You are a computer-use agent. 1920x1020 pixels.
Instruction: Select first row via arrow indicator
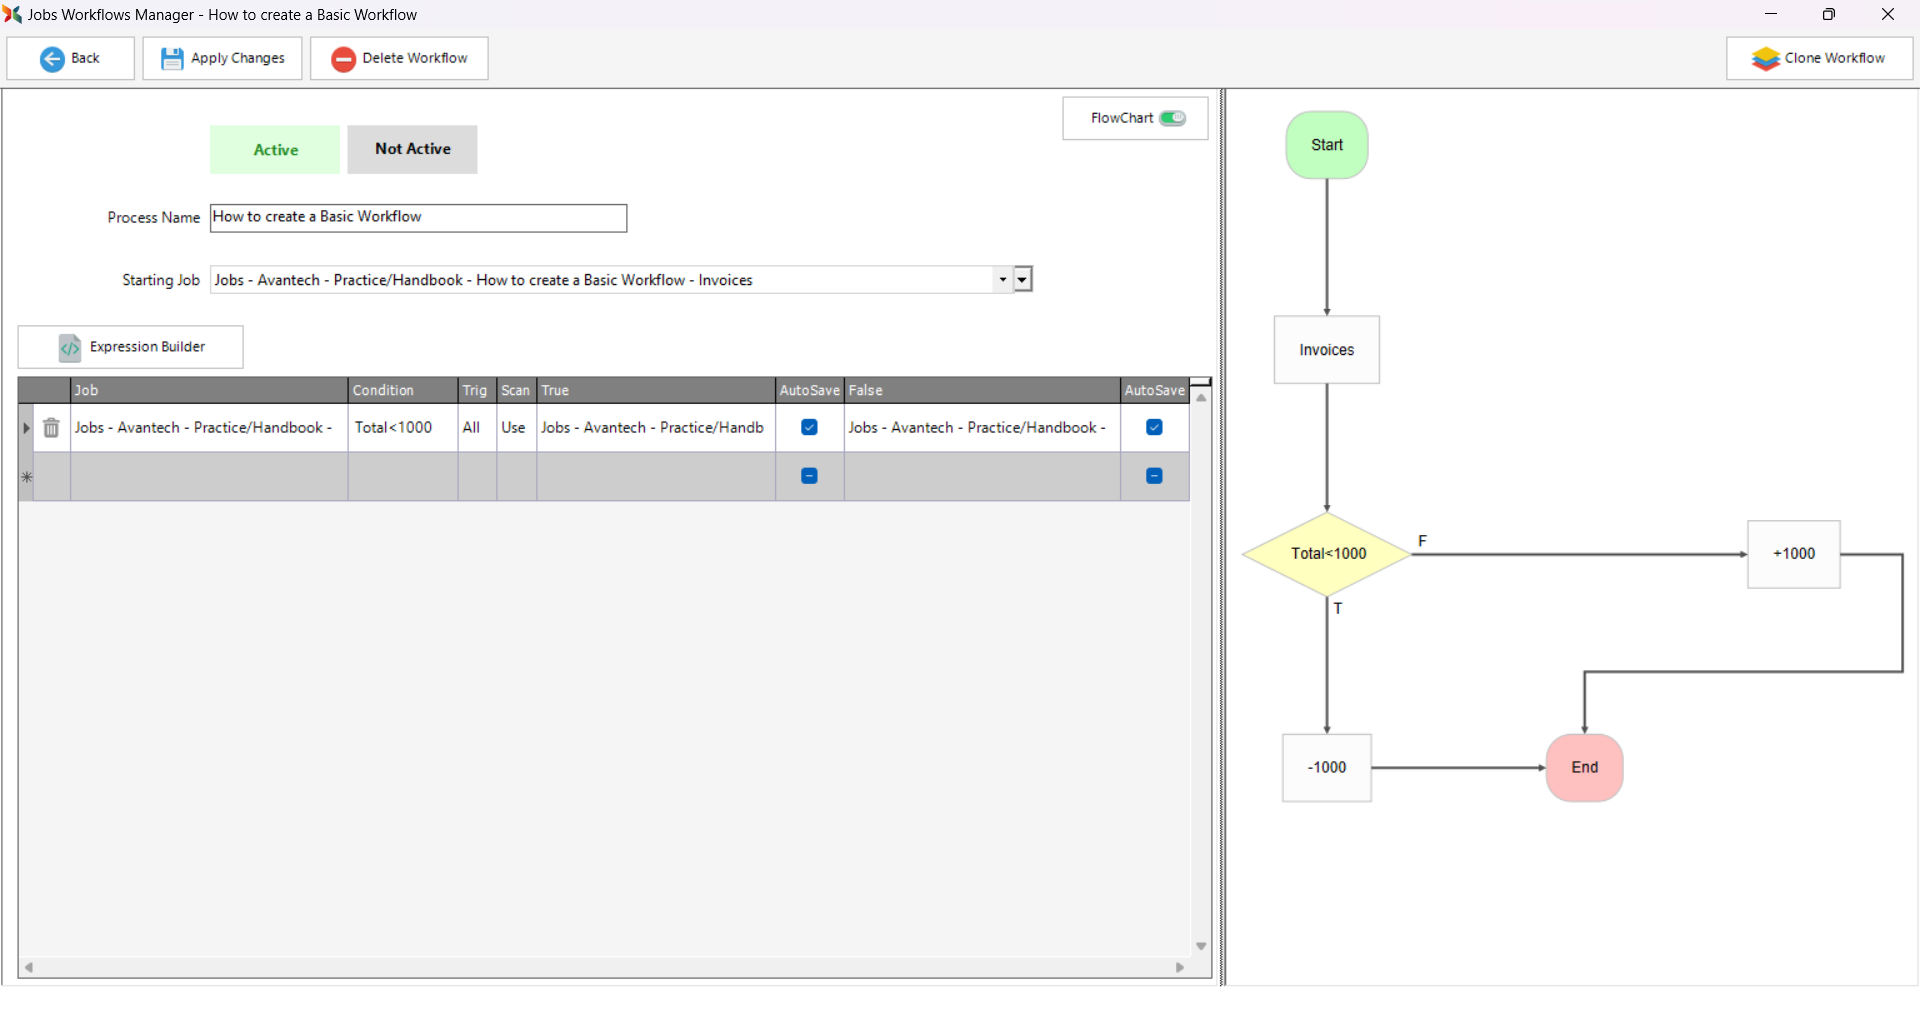[x=27, y=428]
